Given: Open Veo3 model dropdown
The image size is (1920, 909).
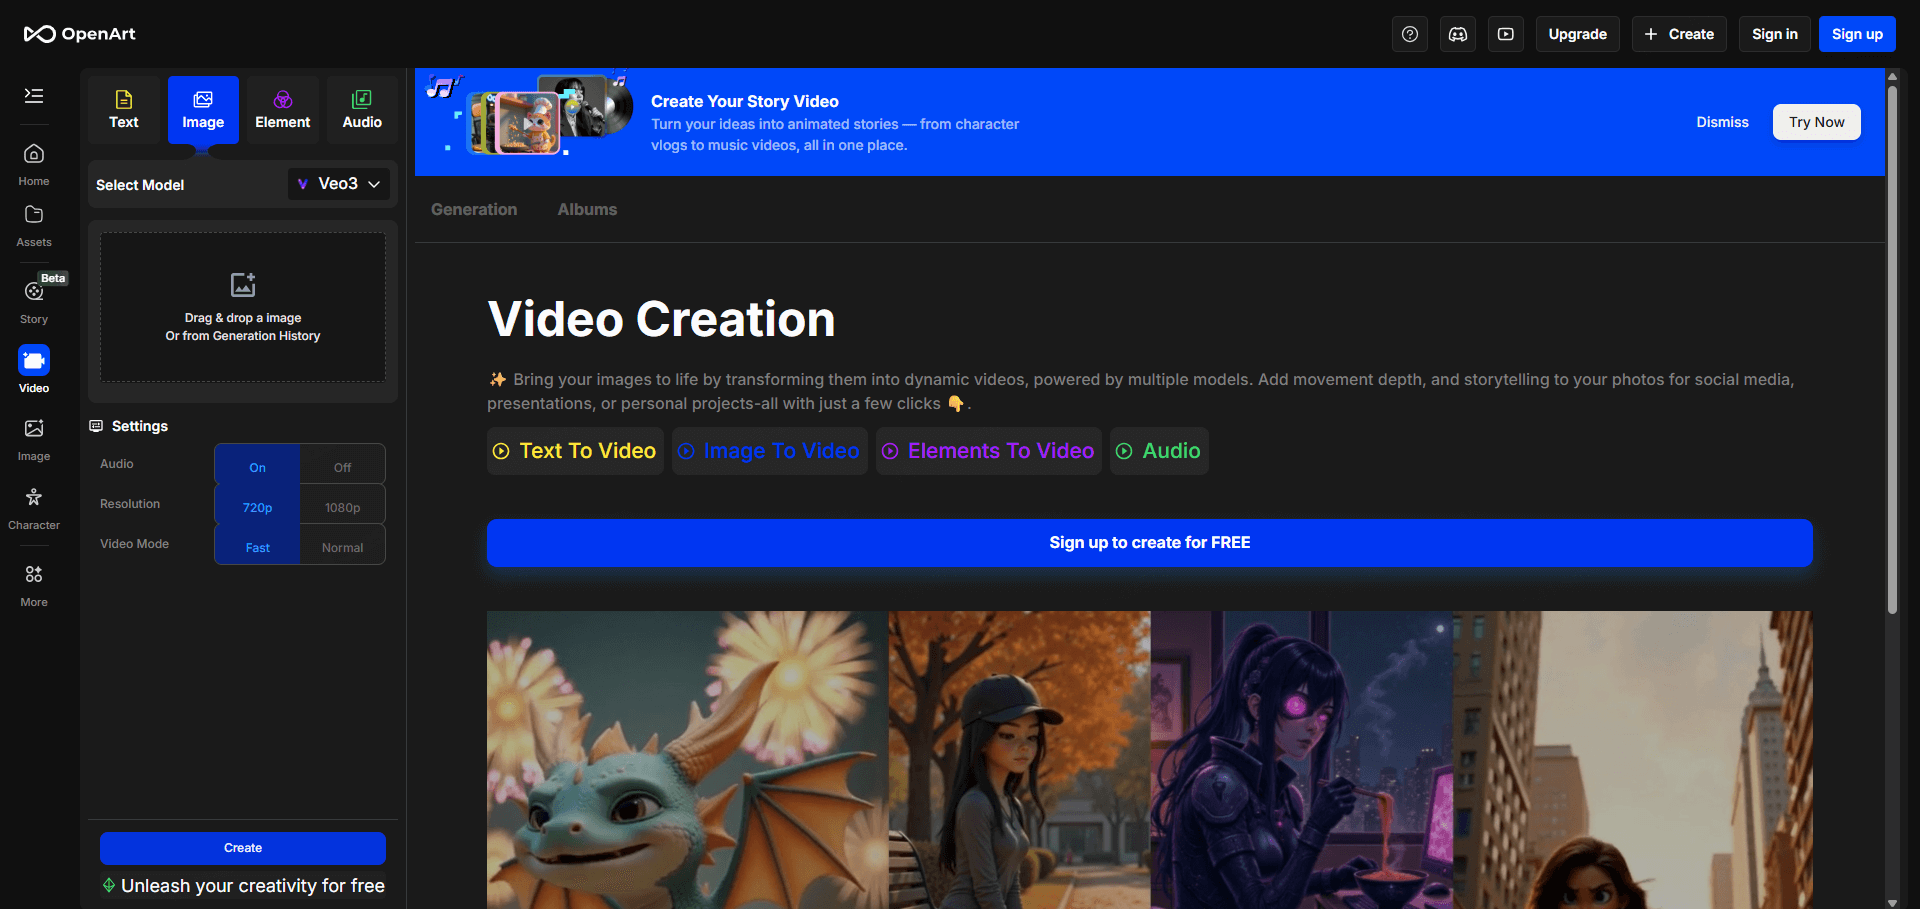Looking at the screenshot, I should [339, 184].
